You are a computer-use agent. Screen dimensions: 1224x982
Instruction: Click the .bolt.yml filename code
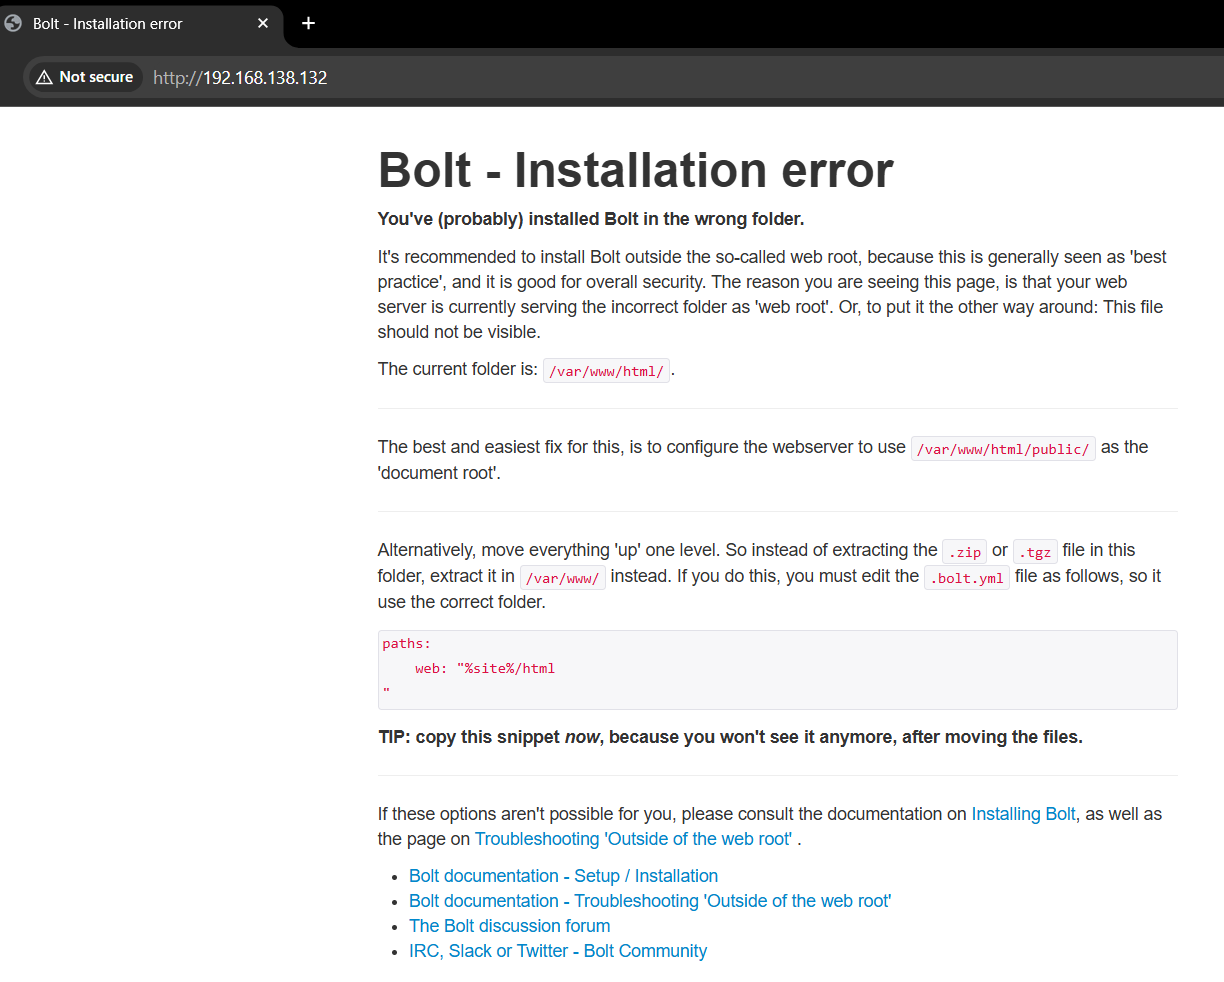[967, 578]
